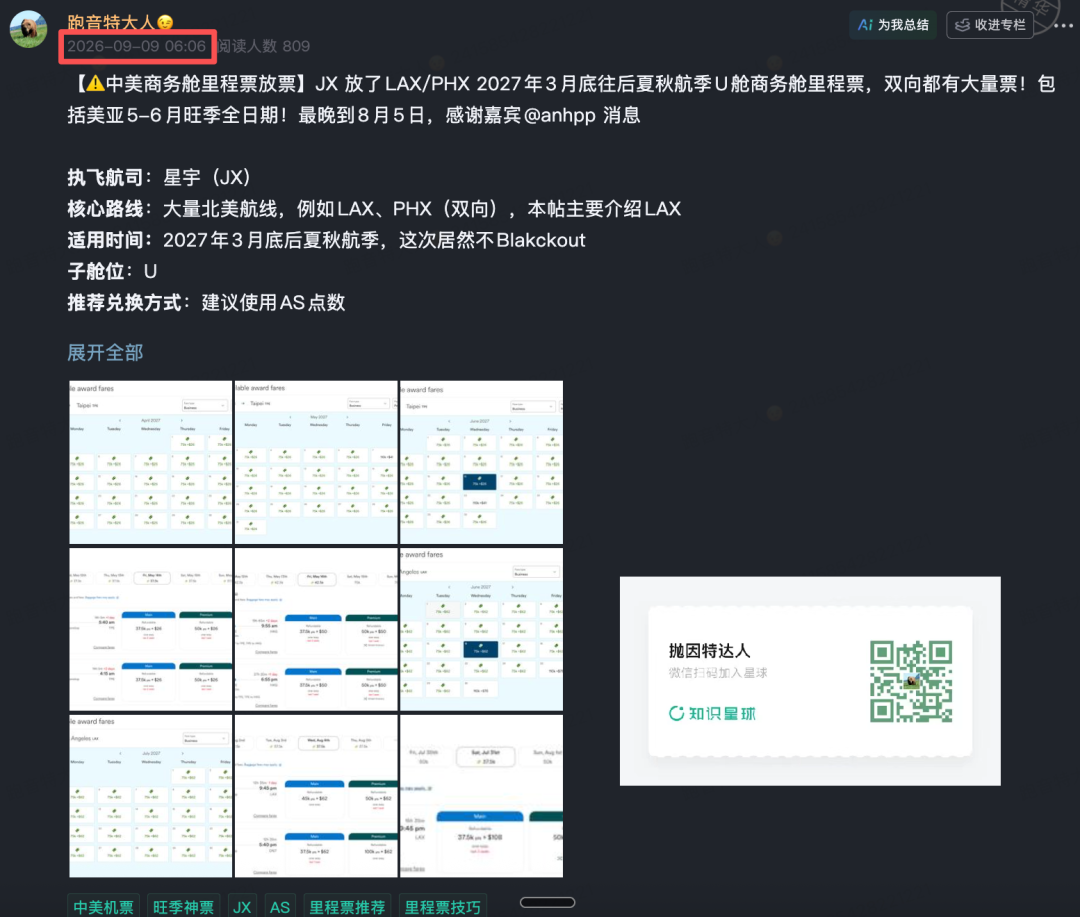Click the 里程票技巧 tag
Image resolution: width=1080 pixels, height=917 pixels.
(x=442, y=906)
